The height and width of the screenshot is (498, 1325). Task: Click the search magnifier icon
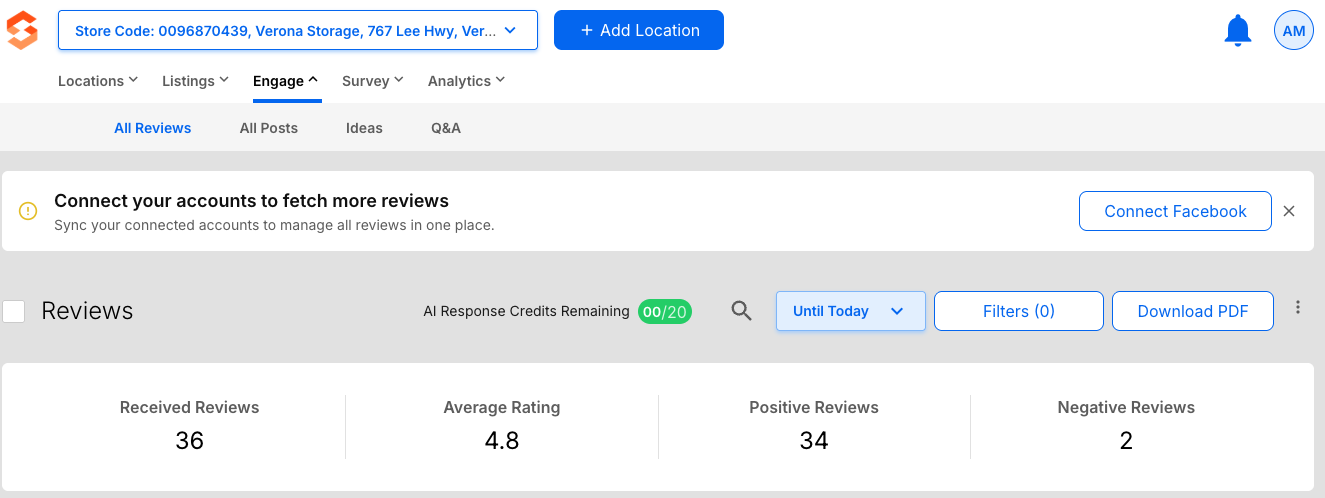tap(741, 311)
